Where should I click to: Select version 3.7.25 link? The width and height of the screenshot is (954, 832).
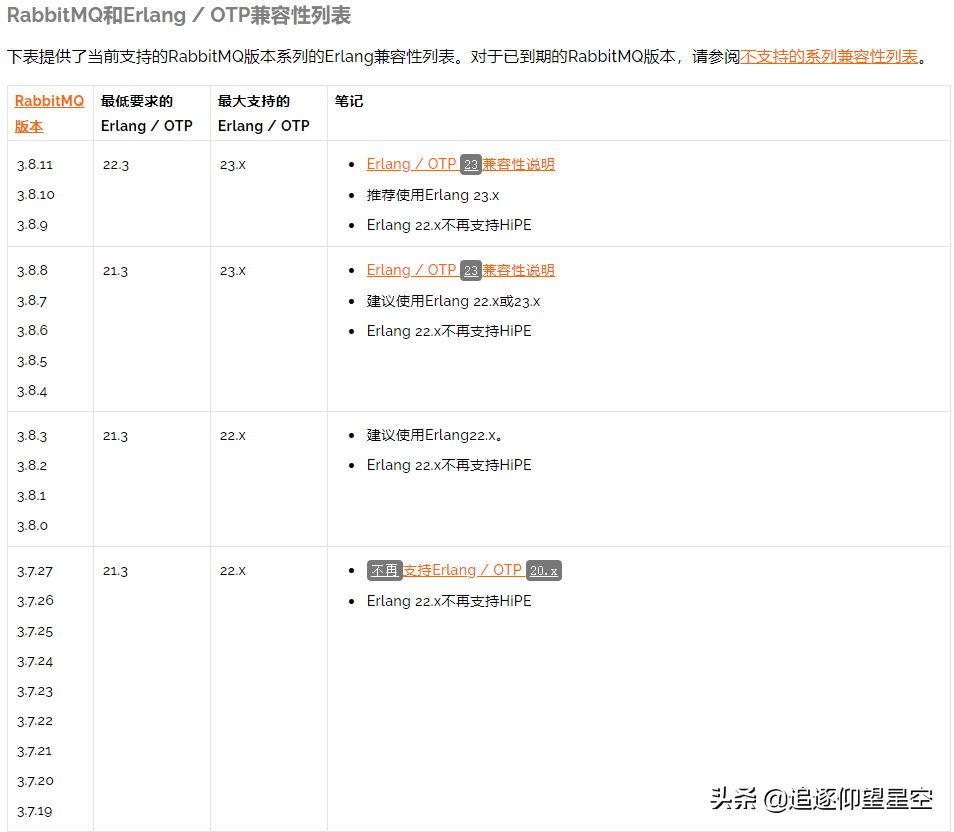point(34,630)
